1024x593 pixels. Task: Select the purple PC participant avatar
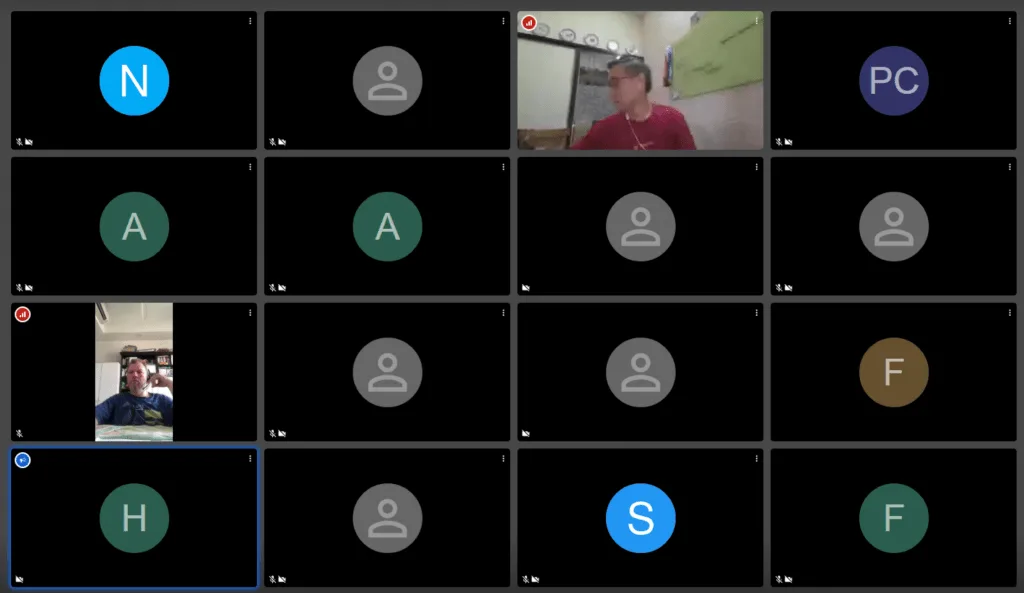pyautogui.click(x=893, y=81)
